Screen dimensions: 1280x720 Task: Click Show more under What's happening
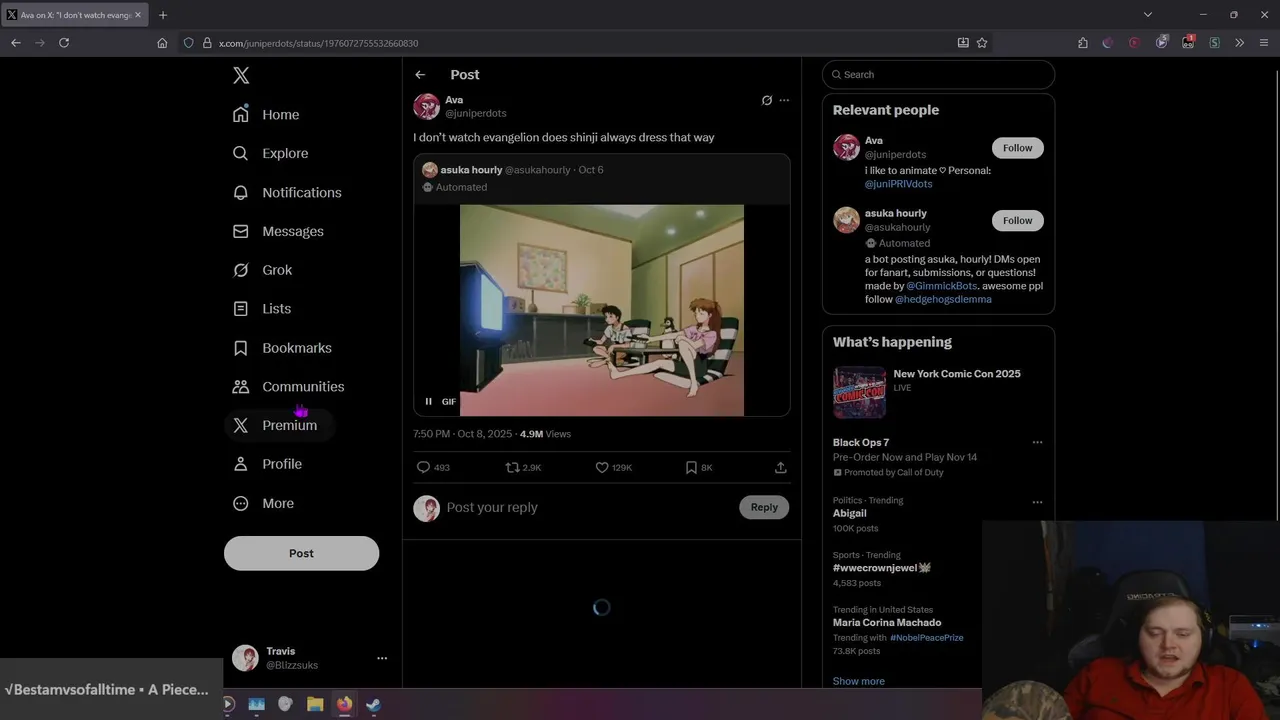coord(858,681)
